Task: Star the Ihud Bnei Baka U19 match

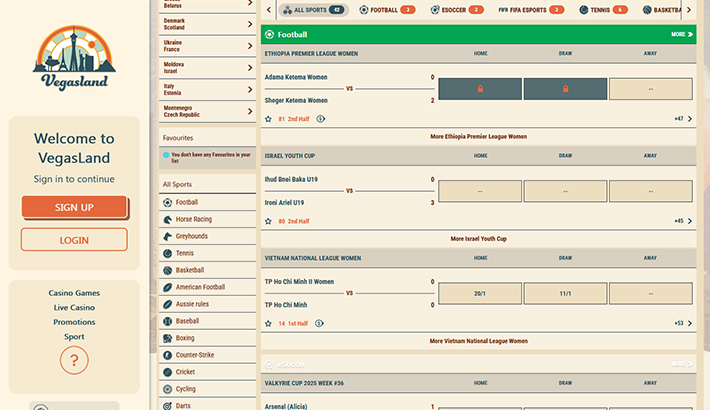Action: (x=268, y=221)
